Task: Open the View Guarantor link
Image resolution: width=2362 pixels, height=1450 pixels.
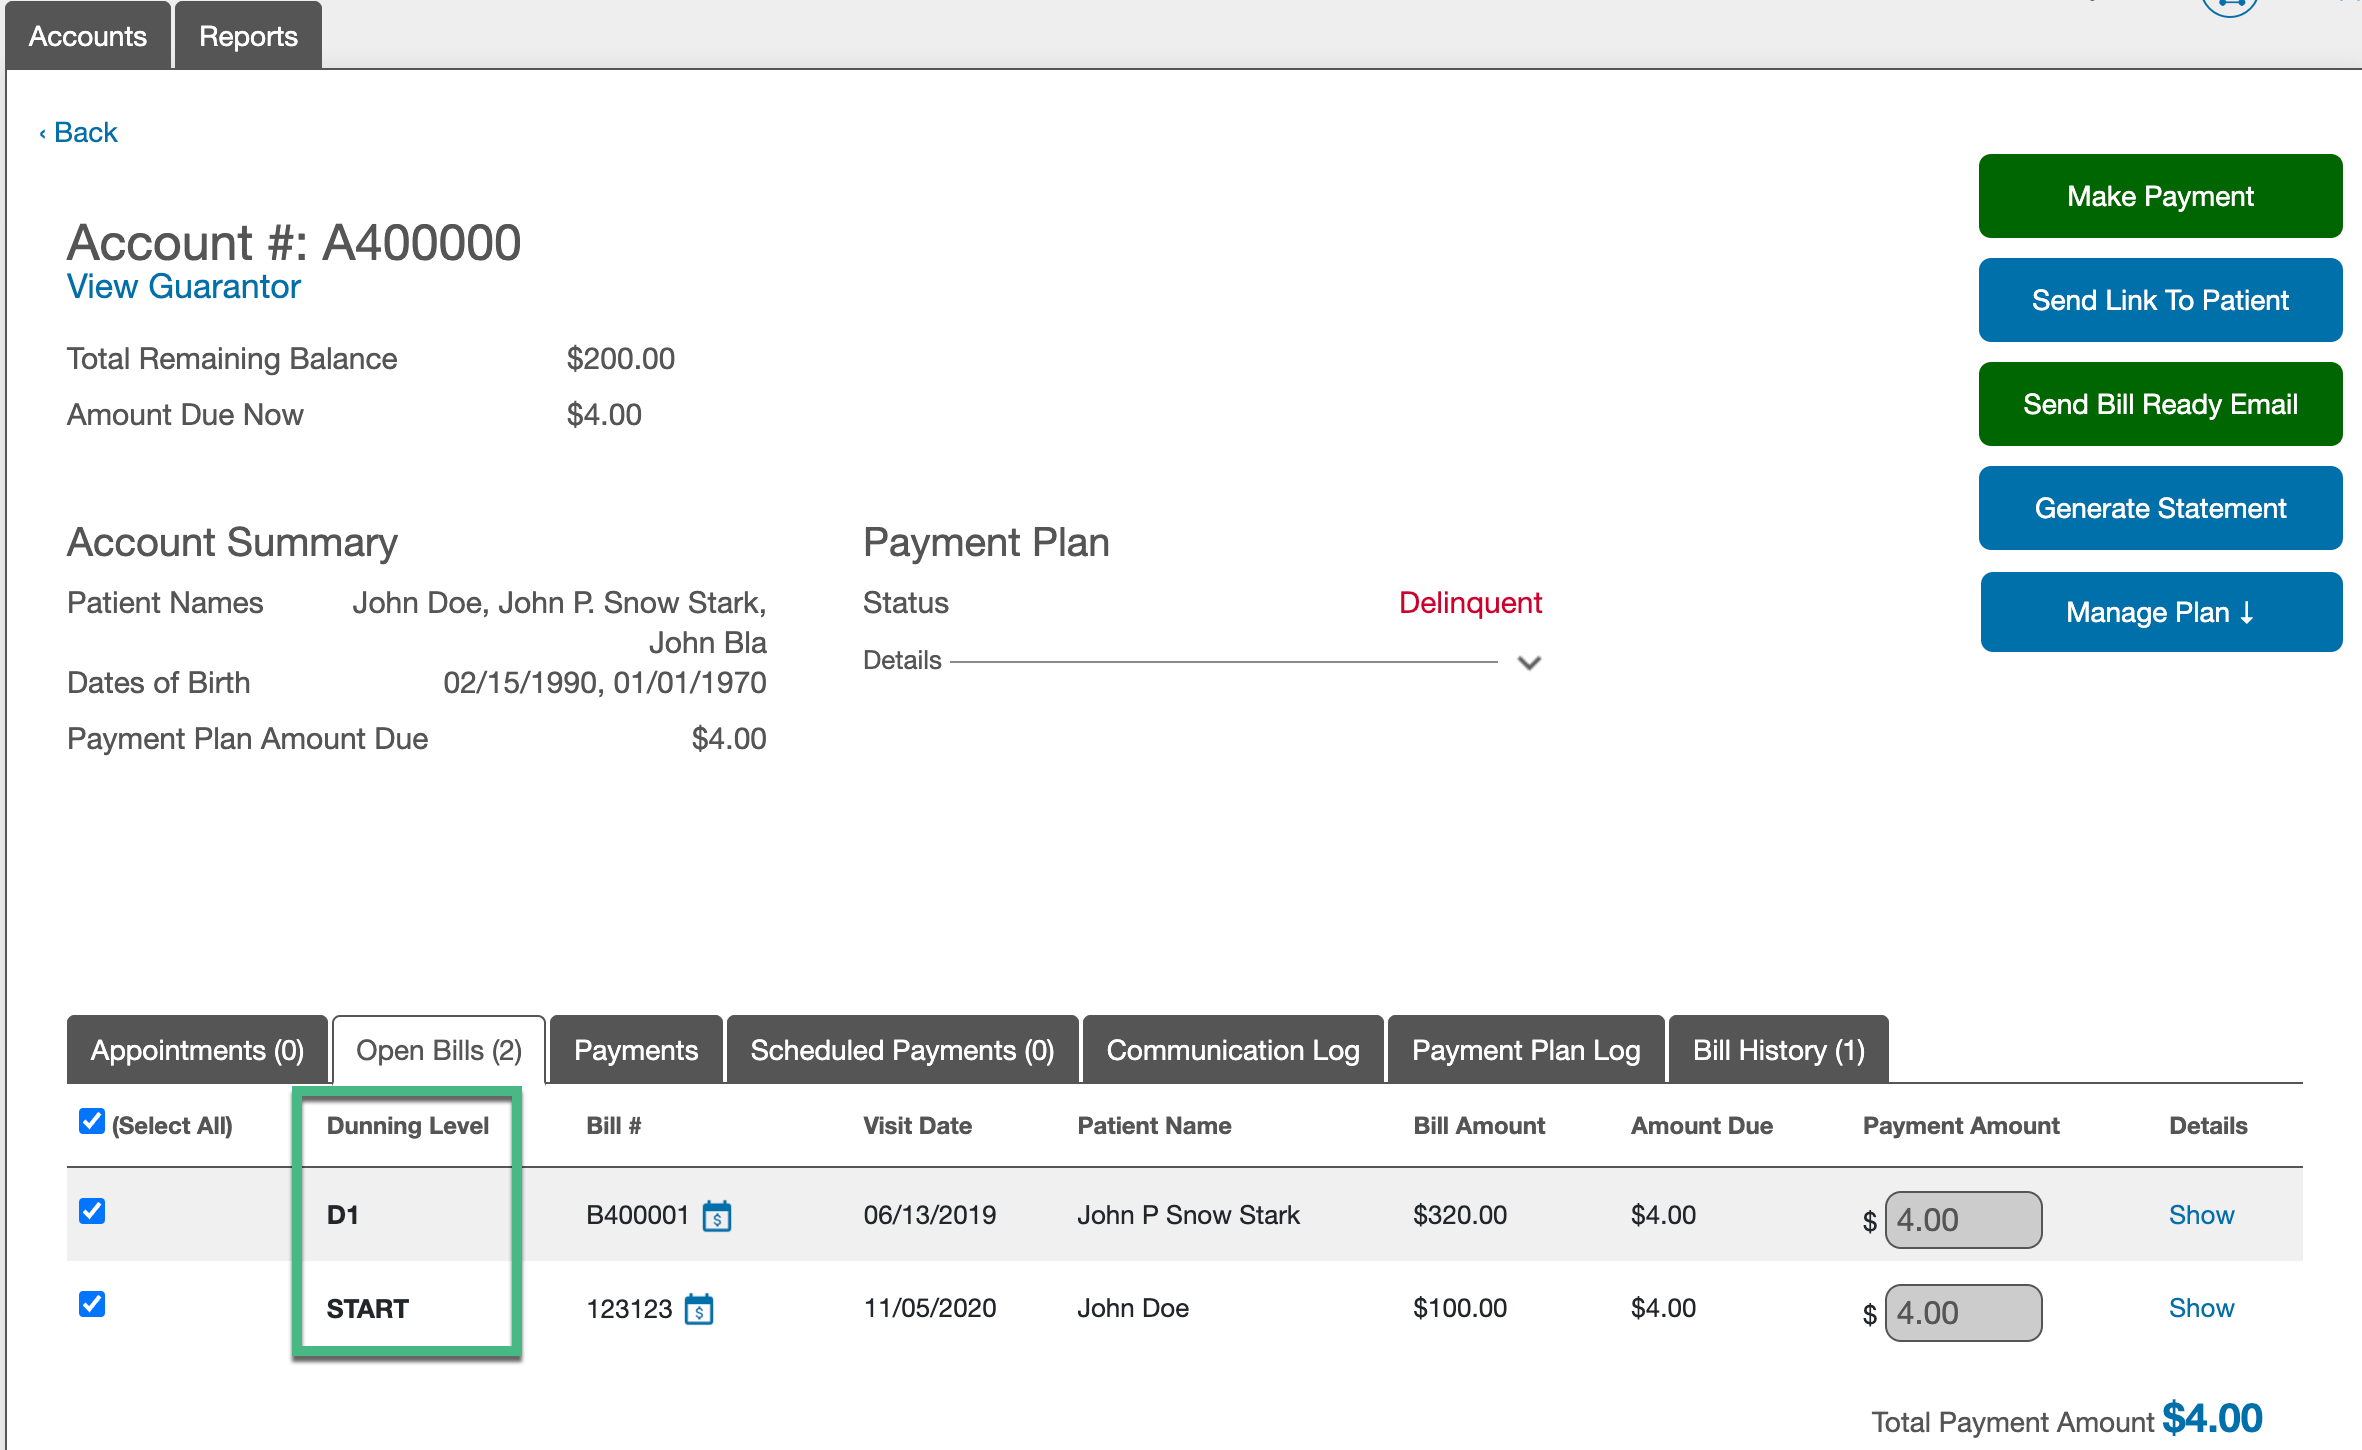Action: (x=184, y=287)
